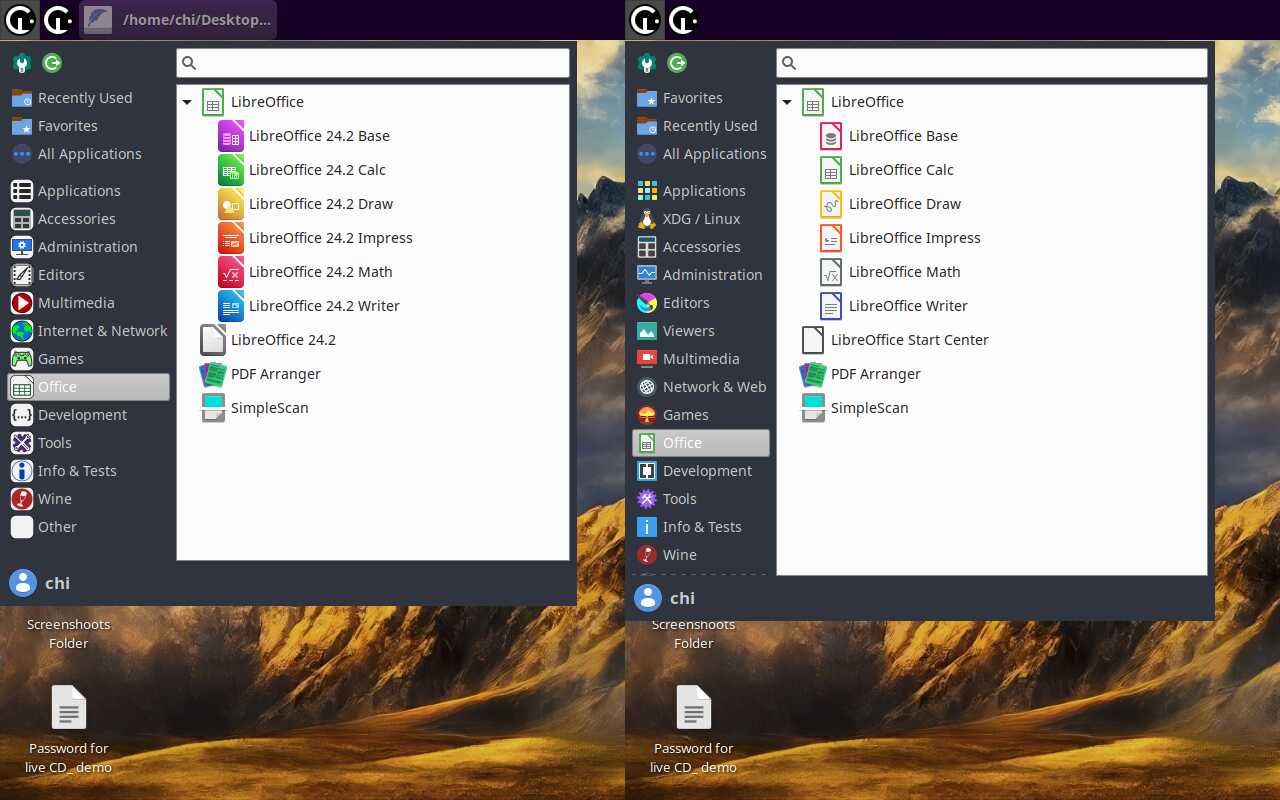This screenshot has height=800, width=1280.
Task: Click the chi user button in the left menu
Action: [x=41, y=583]
